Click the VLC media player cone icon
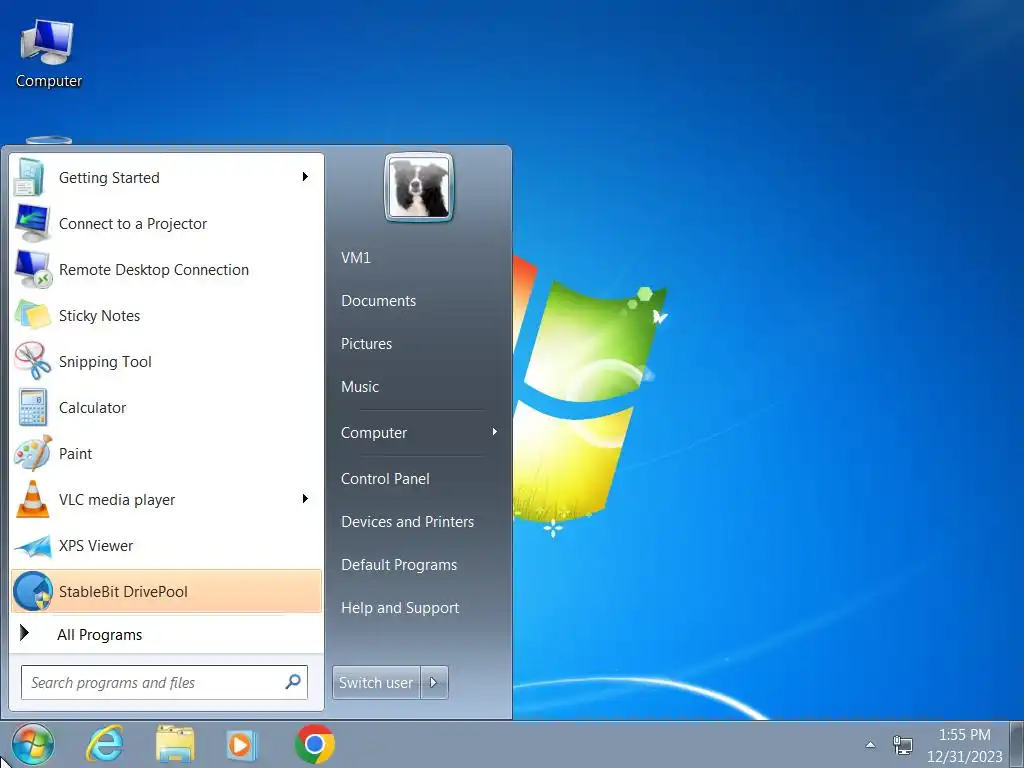 pyautogui.click(x=32, y=500)
